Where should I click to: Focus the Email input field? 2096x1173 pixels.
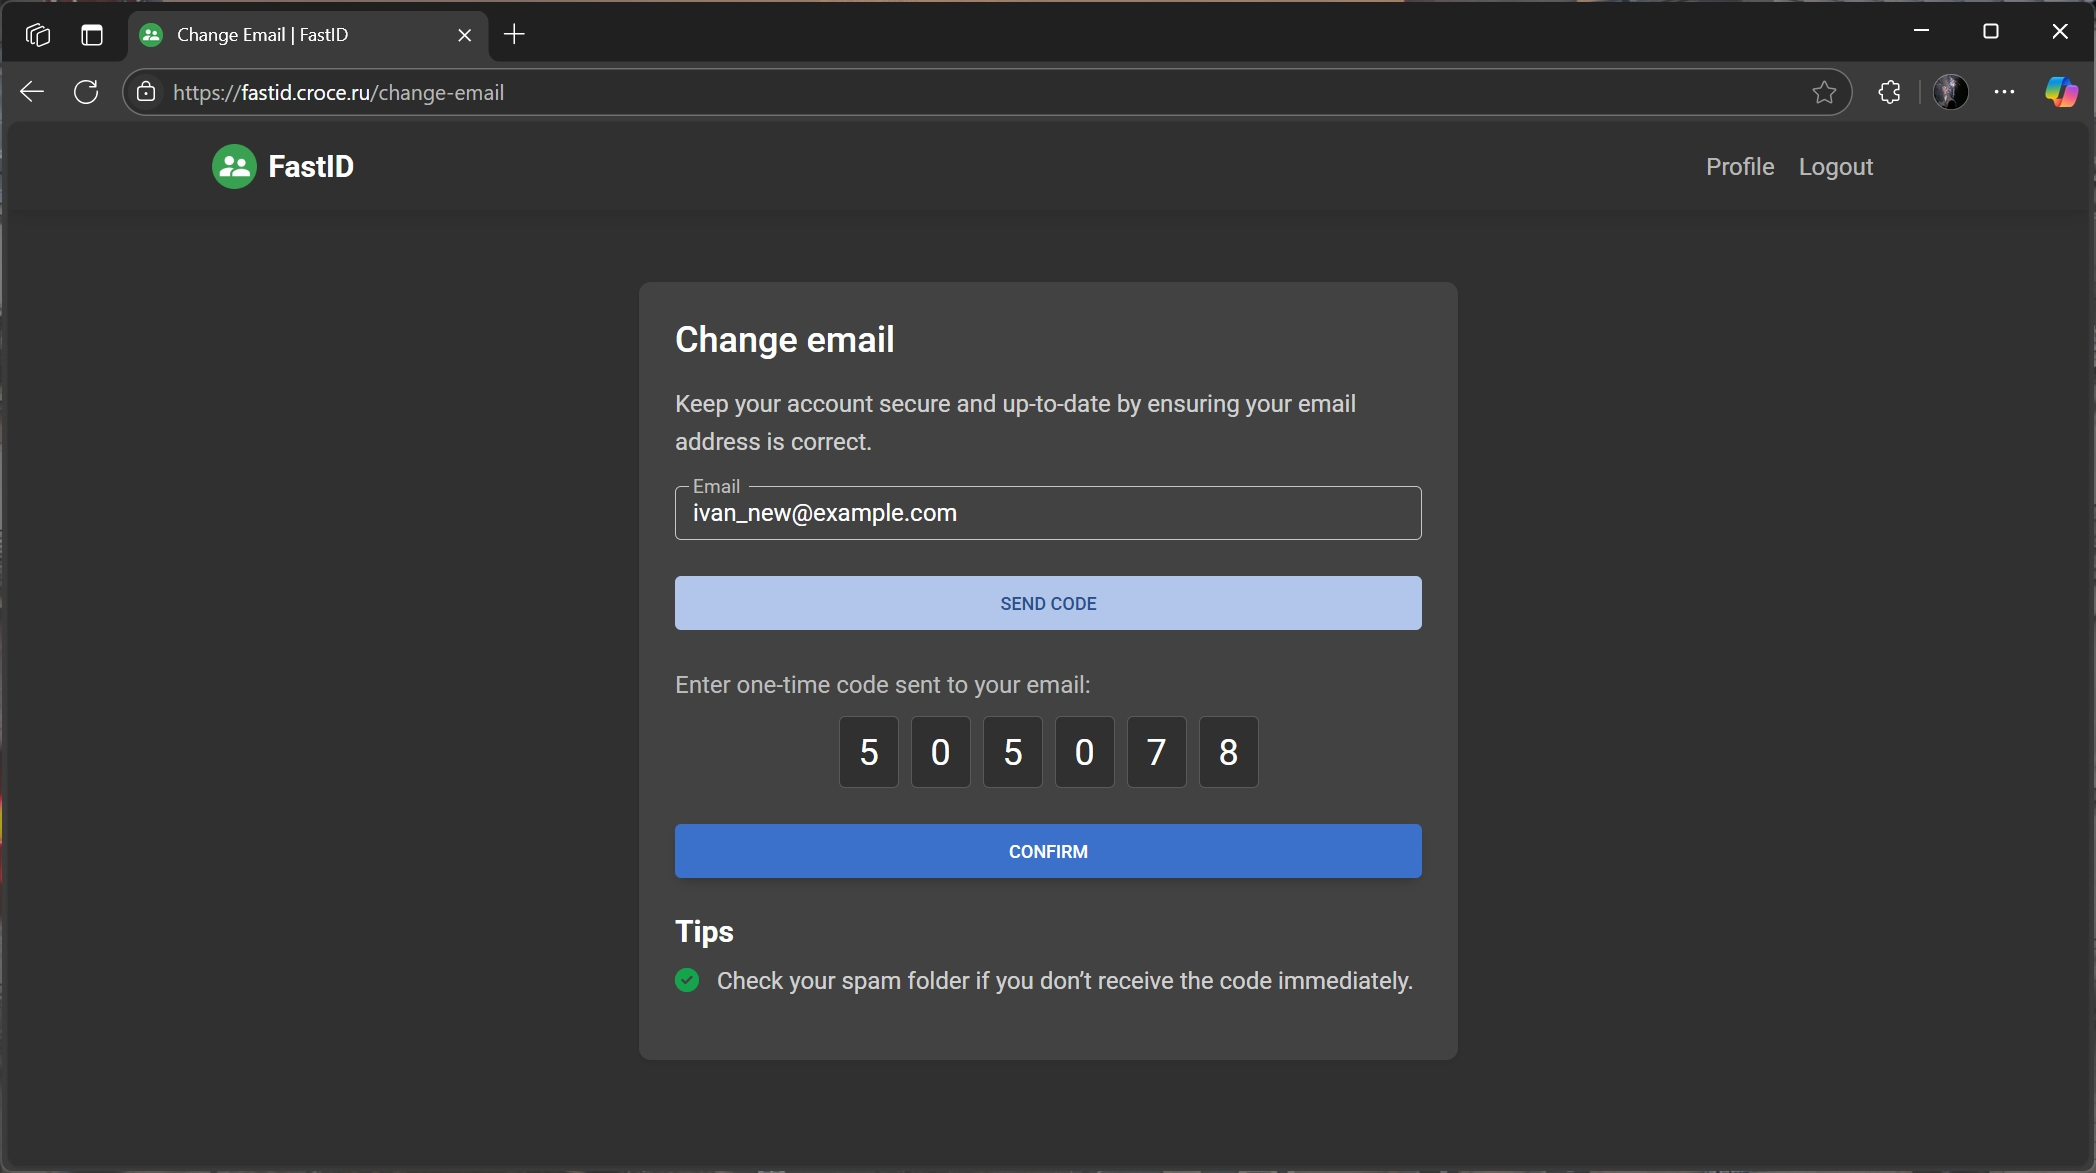(x=1048, y=513)
